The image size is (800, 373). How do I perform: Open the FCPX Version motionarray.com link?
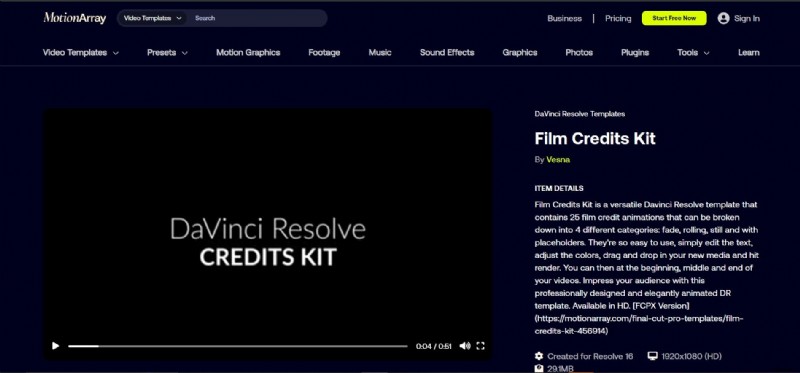coord(639,325)
